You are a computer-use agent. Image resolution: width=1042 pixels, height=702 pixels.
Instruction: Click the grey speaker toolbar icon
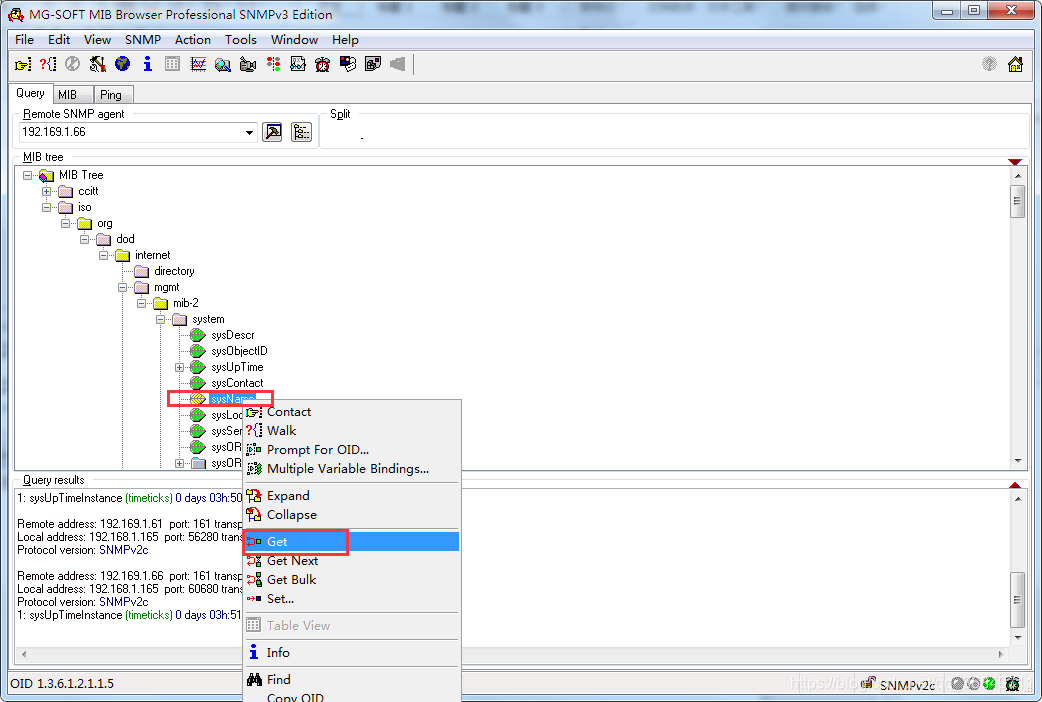pyautogui.click(x=397, y=64)
